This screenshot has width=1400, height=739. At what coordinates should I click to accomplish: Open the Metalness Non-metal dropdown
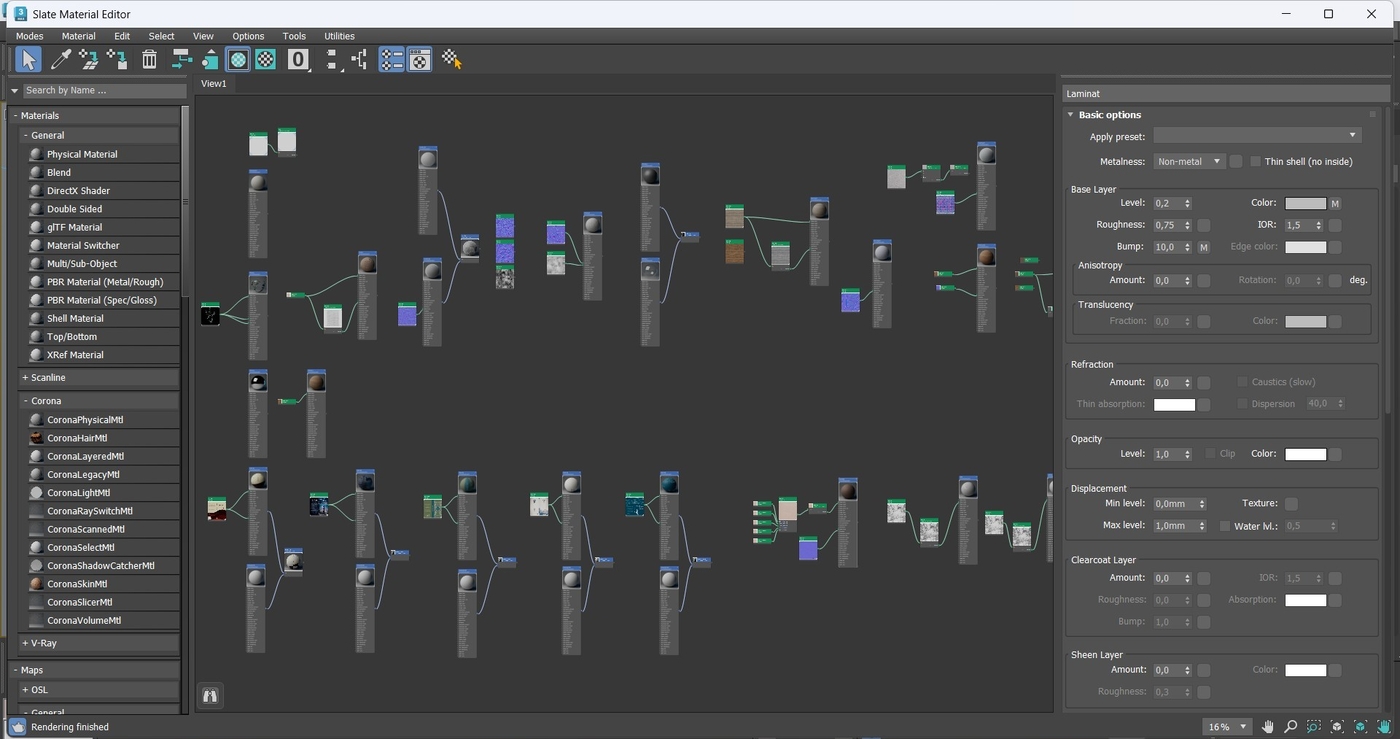(x=1189, y=162)
